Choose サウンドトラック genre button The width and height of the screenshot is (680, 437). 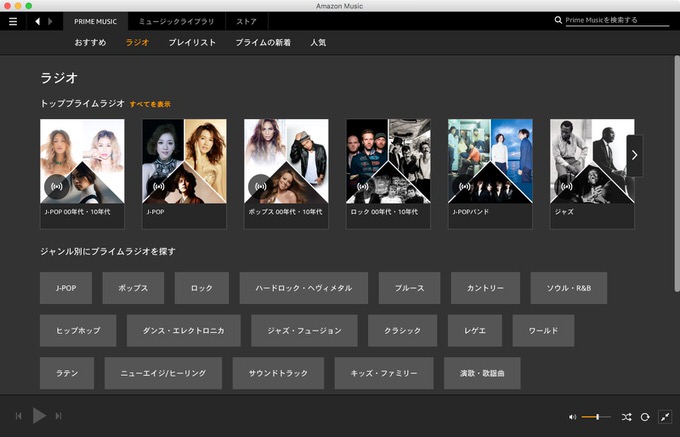[278, 373]
